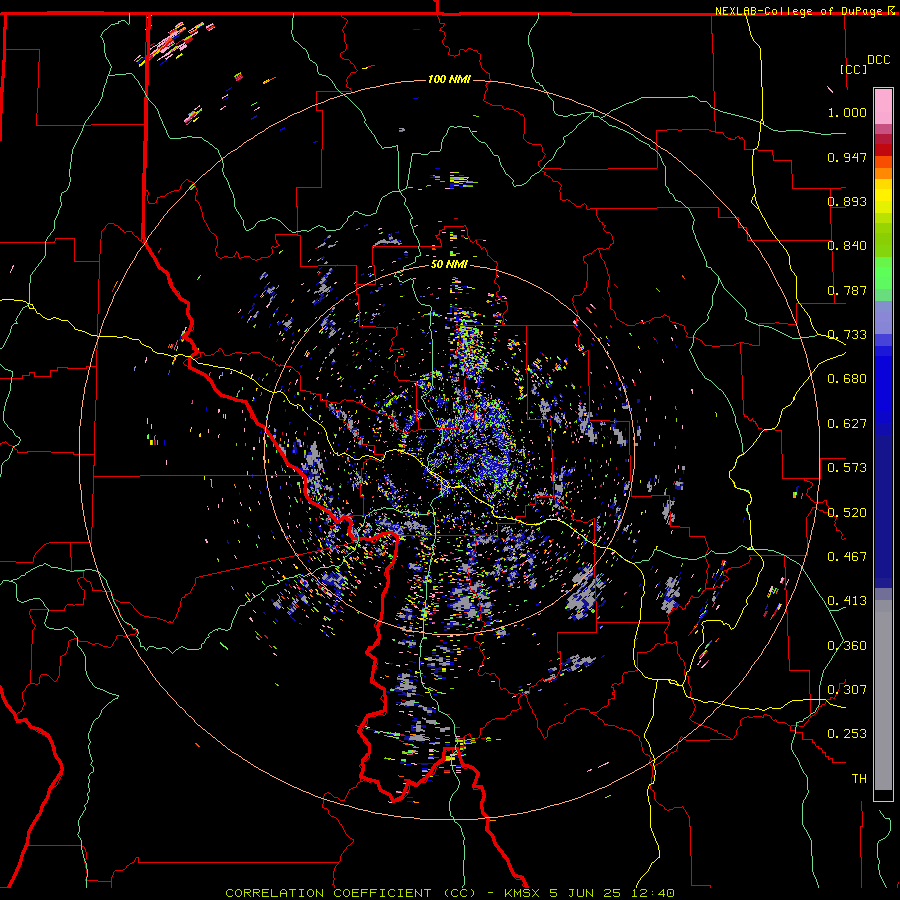Click the 100 NMI range ring label
Viewport: 900px width, 900px height.
pos(449,79)
